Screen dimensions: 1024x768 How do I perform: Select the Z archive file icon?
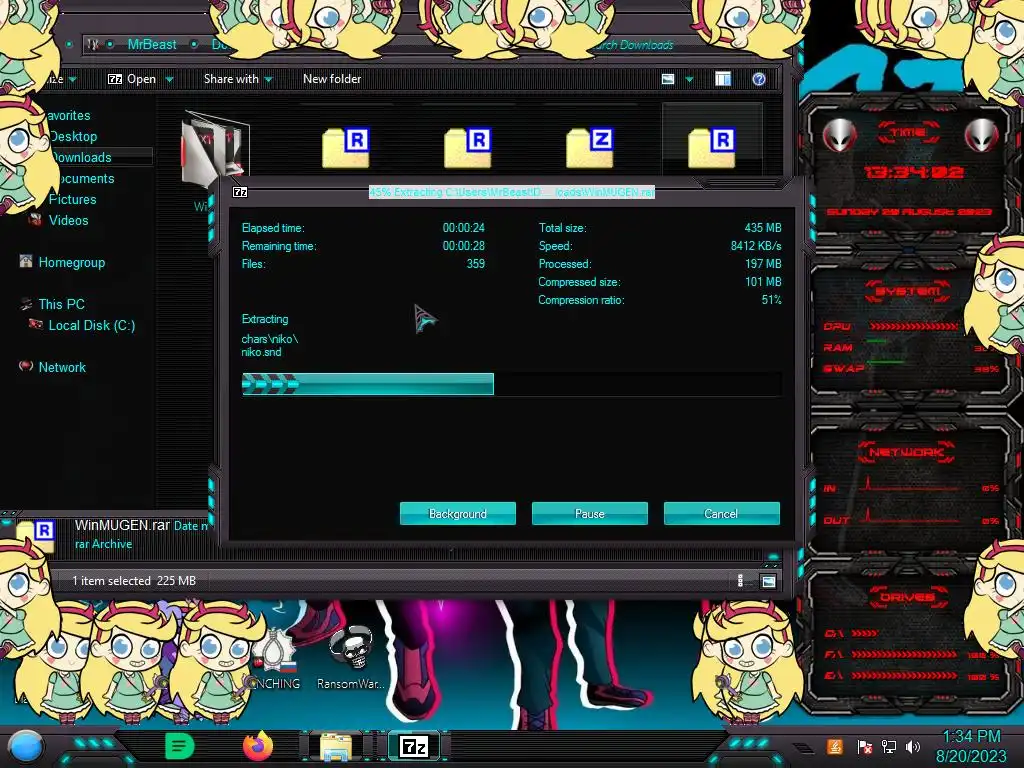coord(590,148)
